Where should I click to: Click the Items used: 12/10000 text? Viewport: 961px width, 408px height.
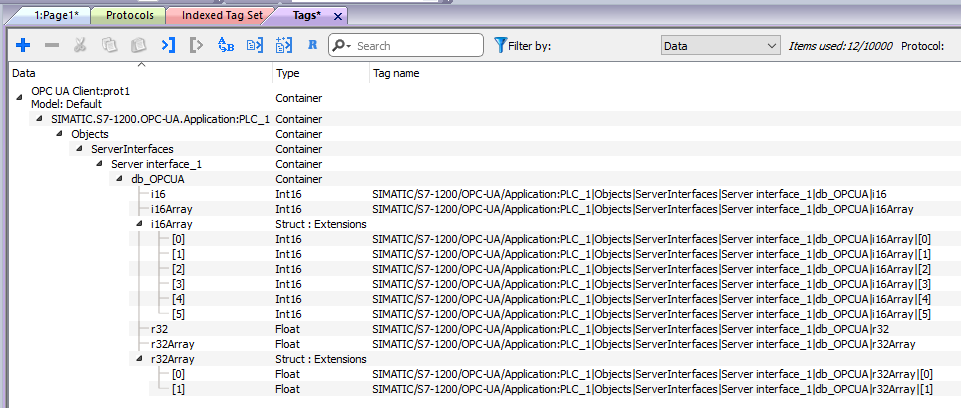point(840,46)
